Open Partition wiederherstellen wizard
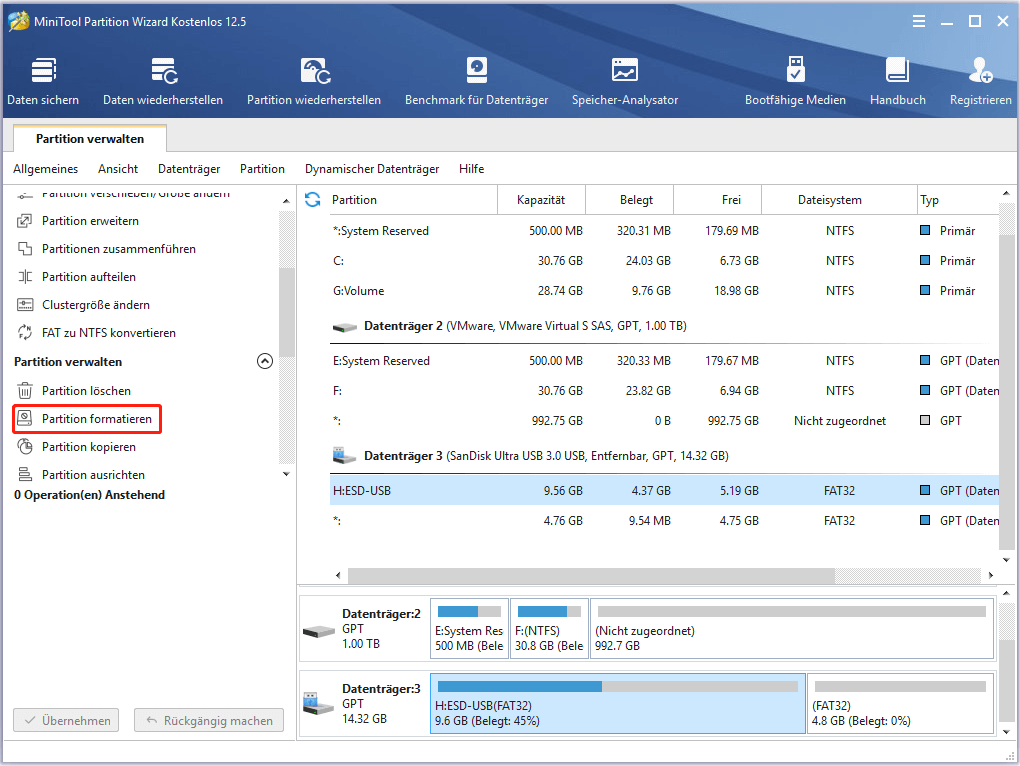1020x766 pixels. pos(314,81)
